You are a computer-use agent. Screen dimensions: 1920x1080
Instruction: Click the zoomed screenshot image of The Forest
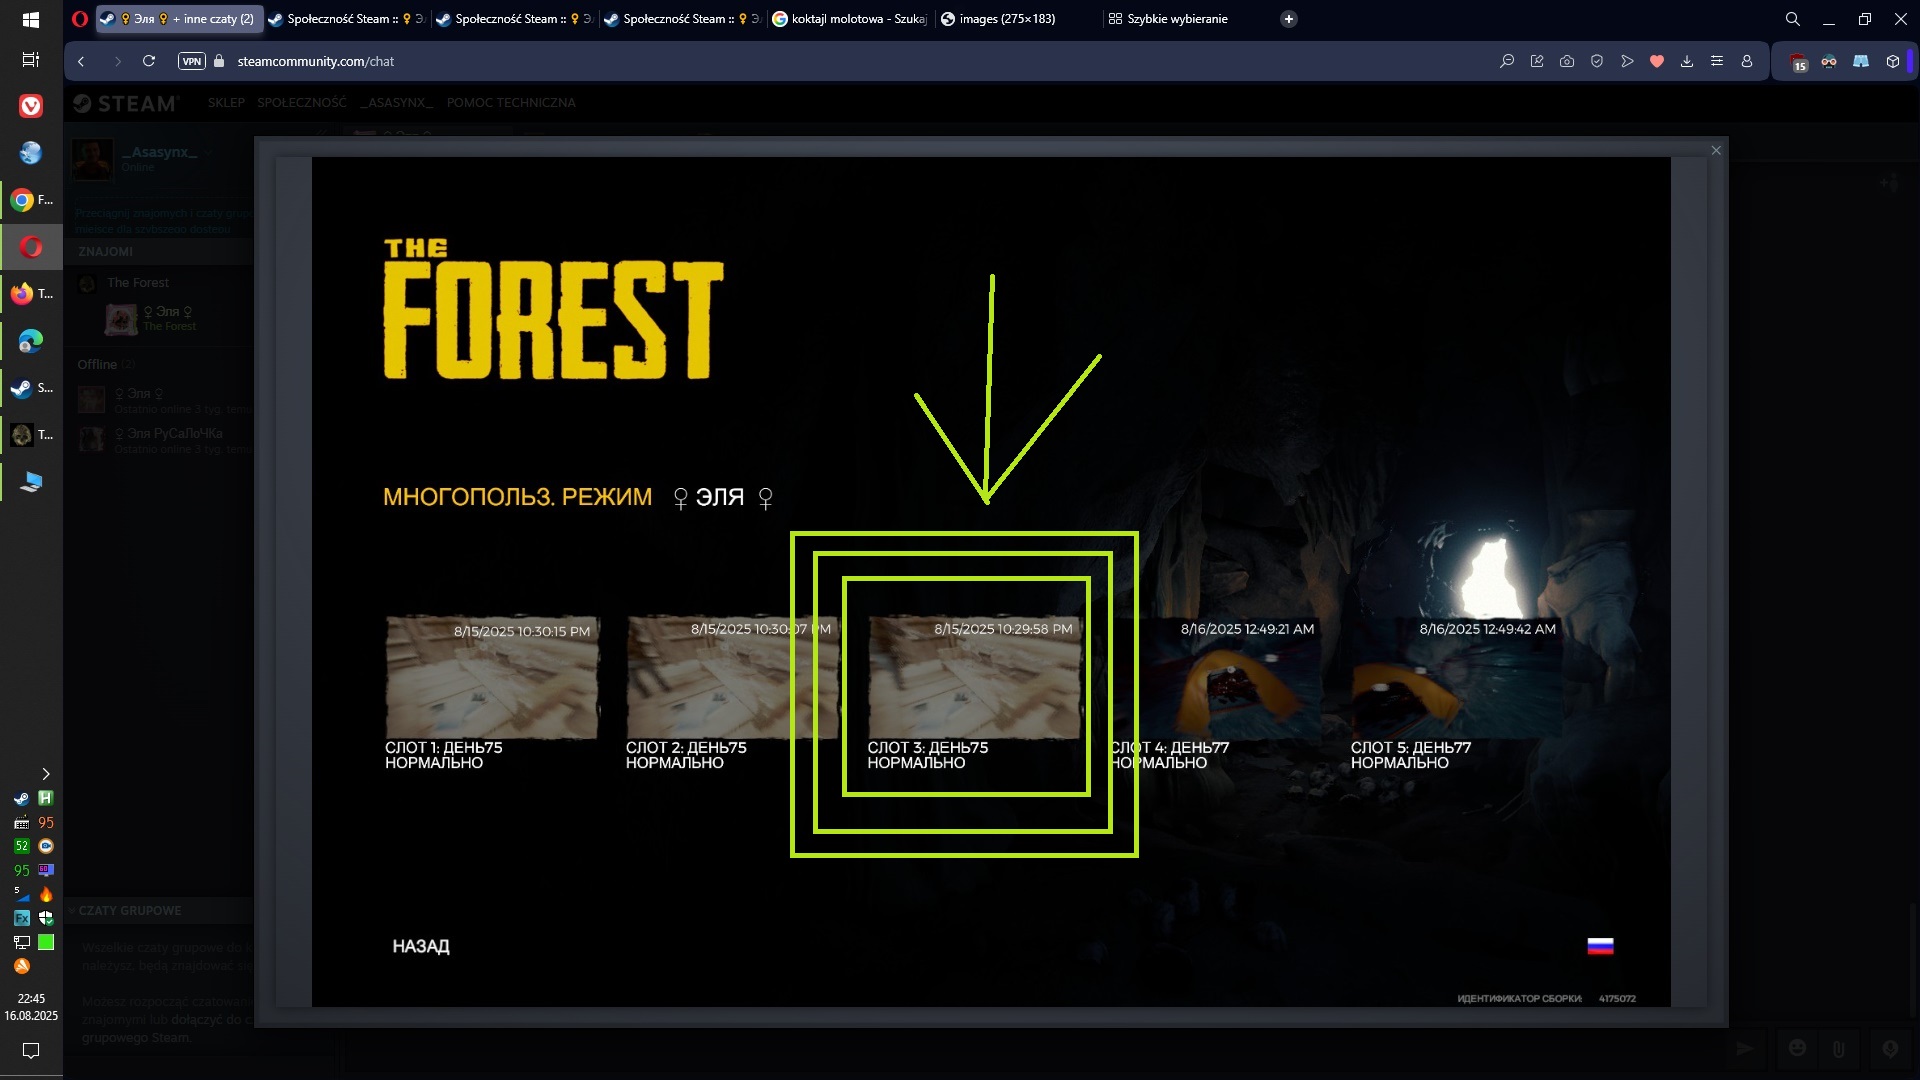tap(990, 580)
